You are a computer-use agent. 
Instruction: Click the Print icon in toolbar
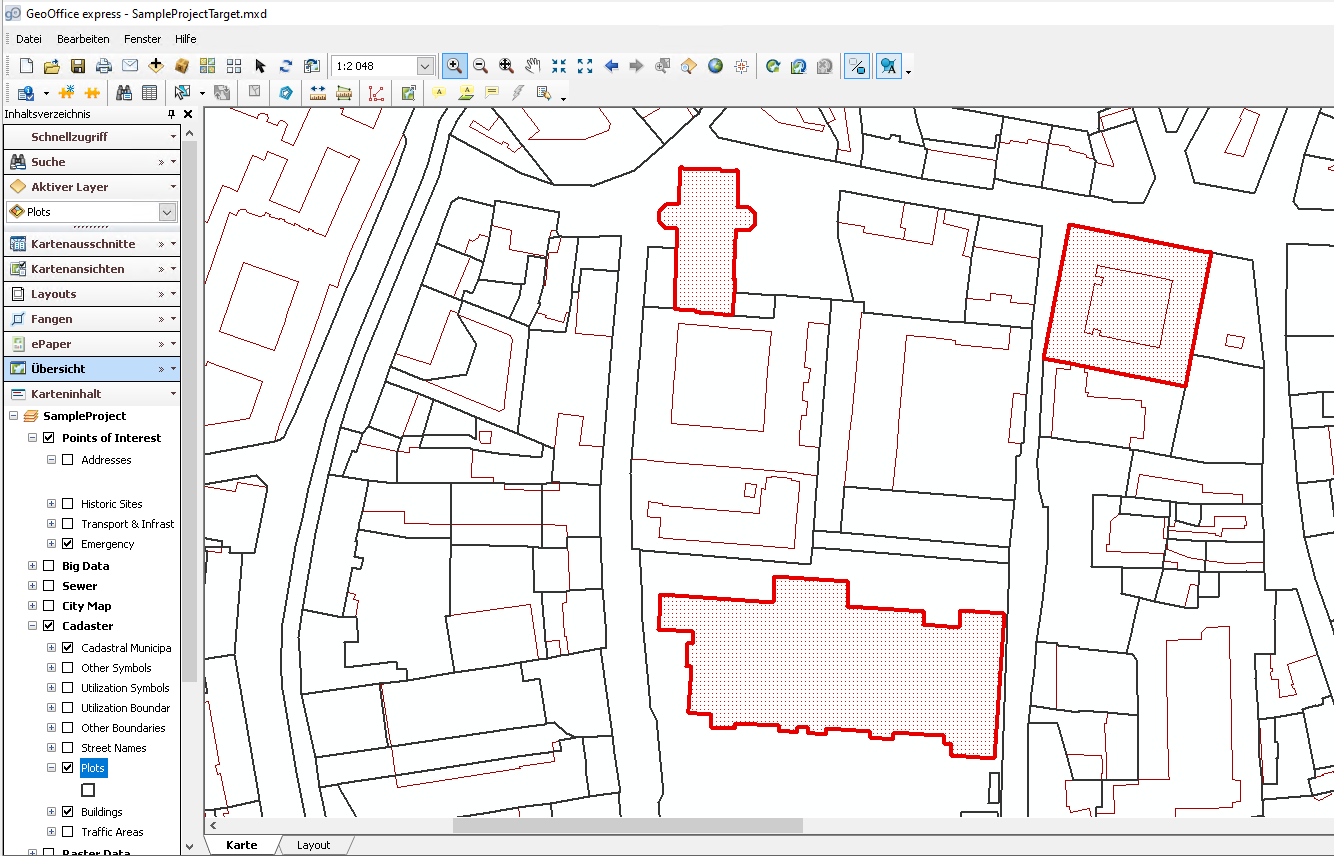click(103, 66)
